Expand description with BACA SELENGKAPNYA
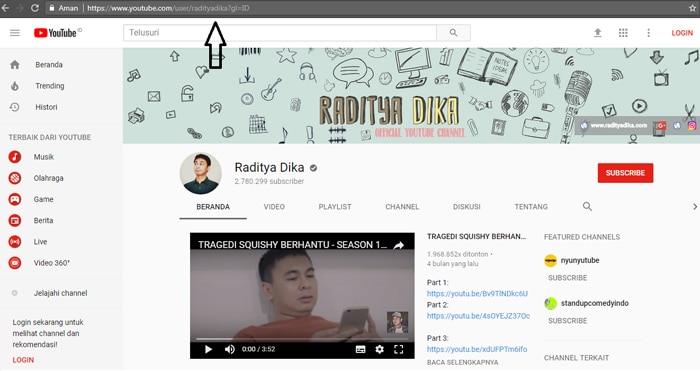Viewport: 700px width, 371px height. [462, 362]
